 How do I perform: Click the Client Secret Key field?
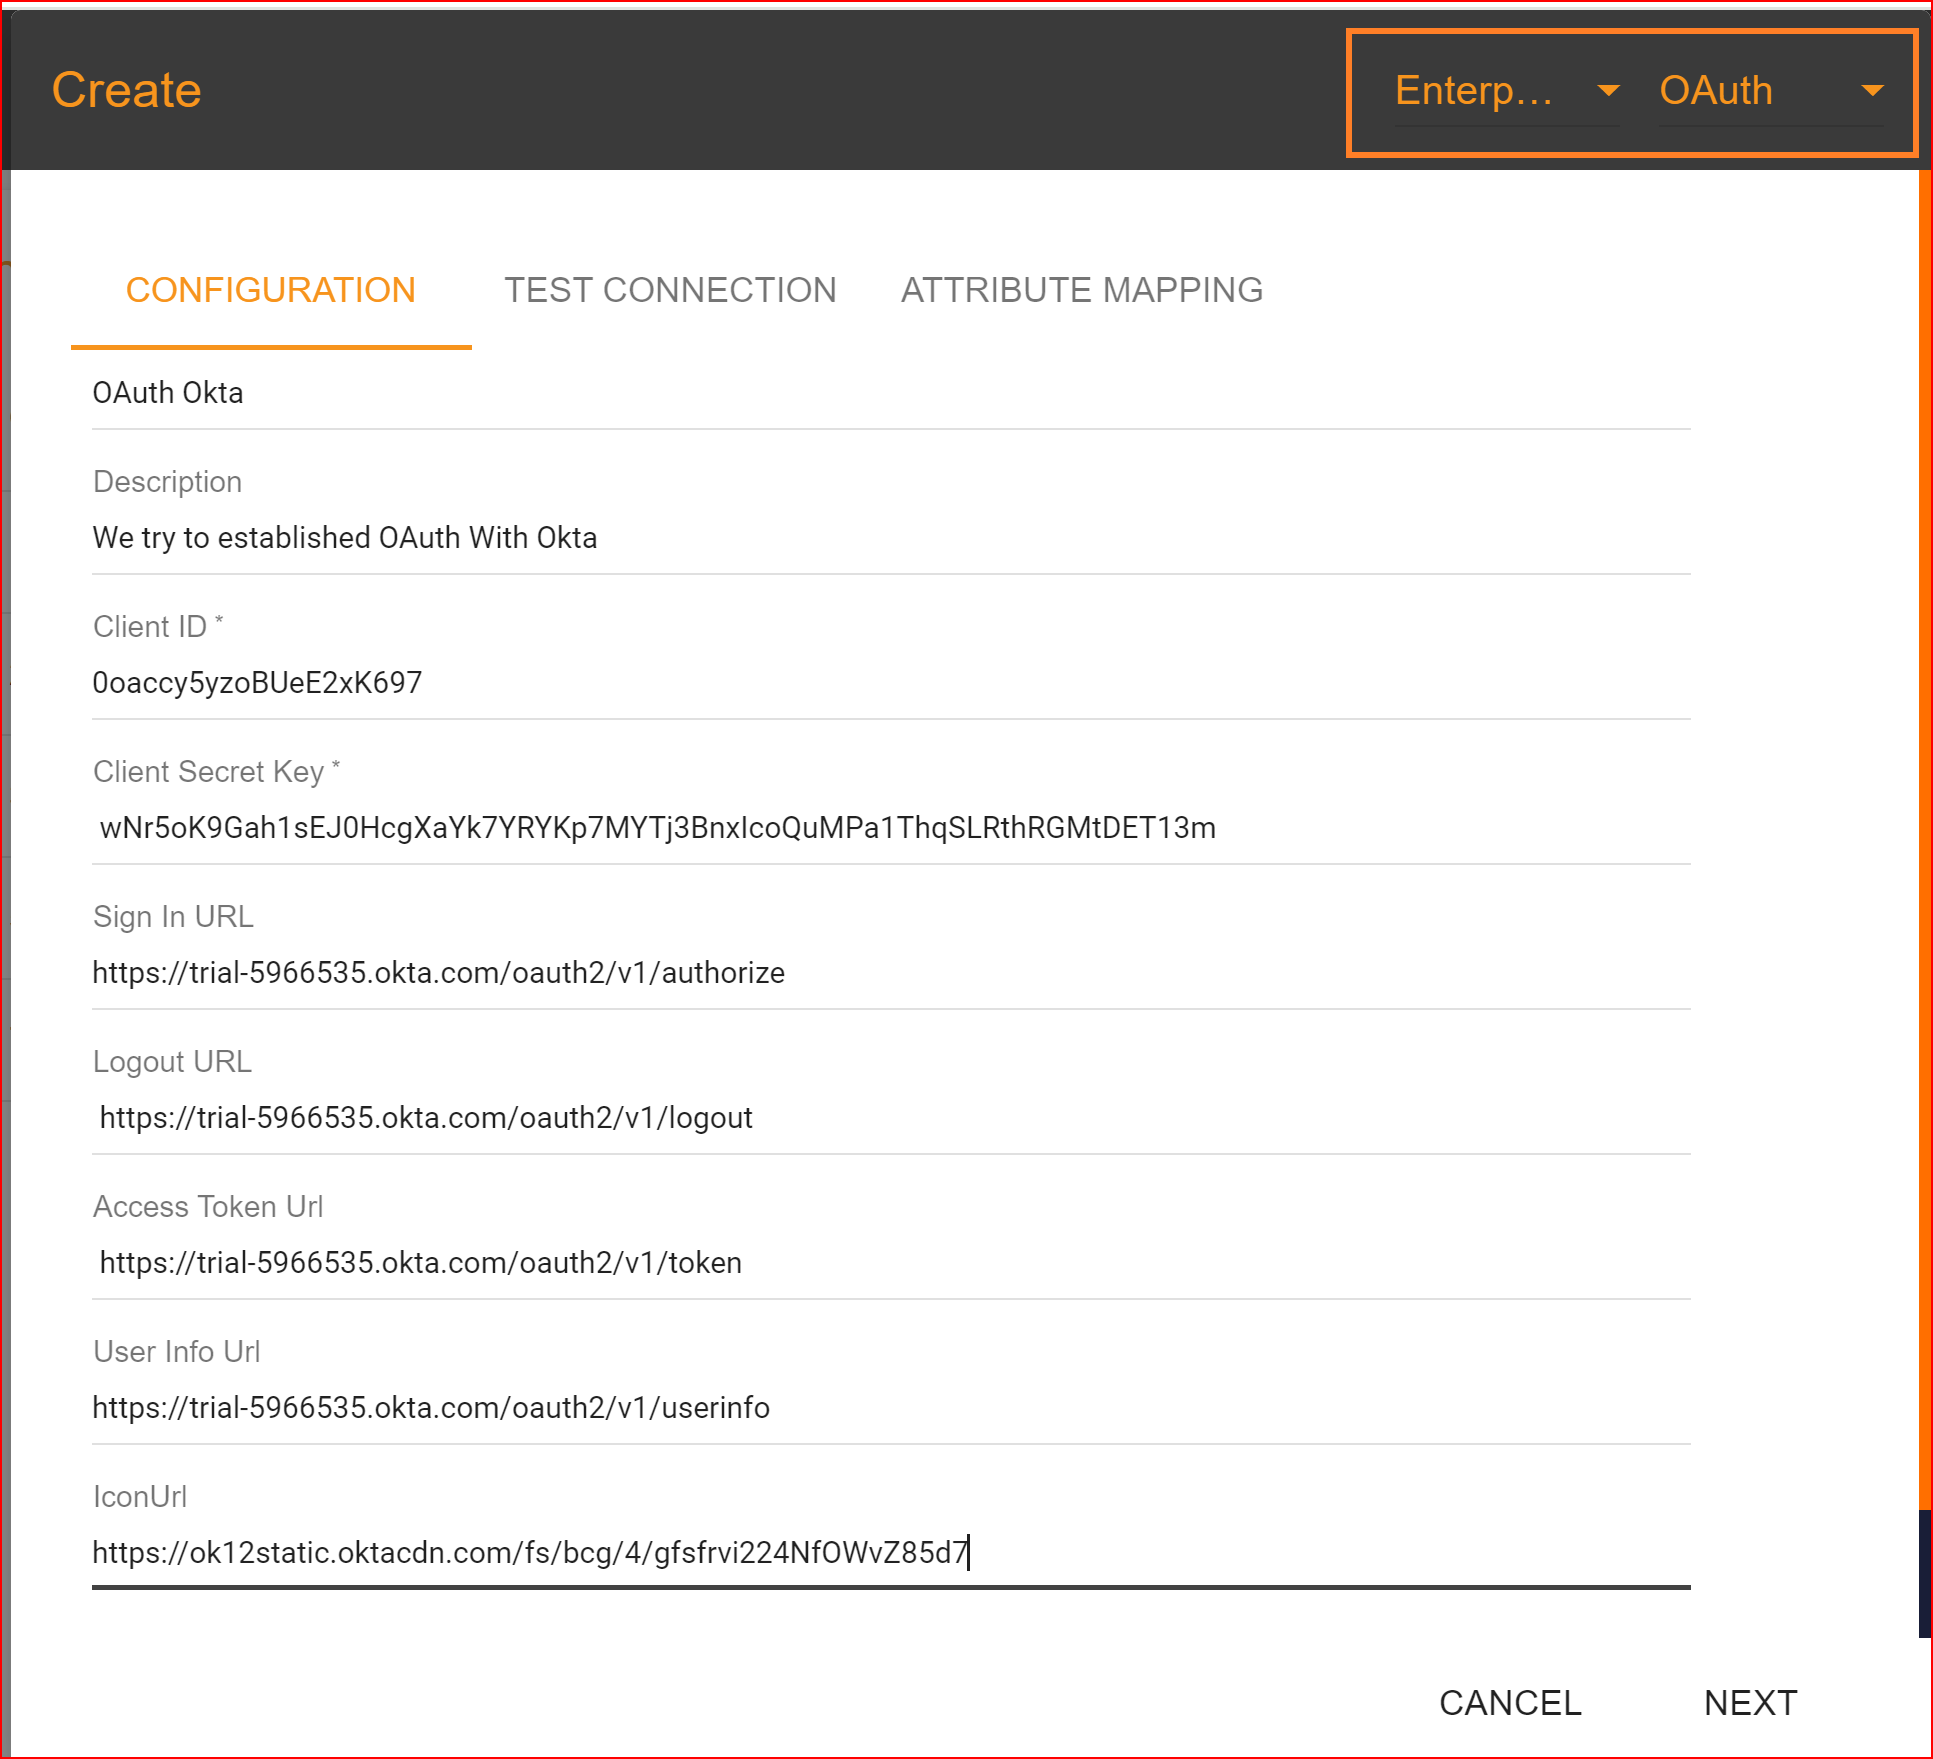pos(891,828)
